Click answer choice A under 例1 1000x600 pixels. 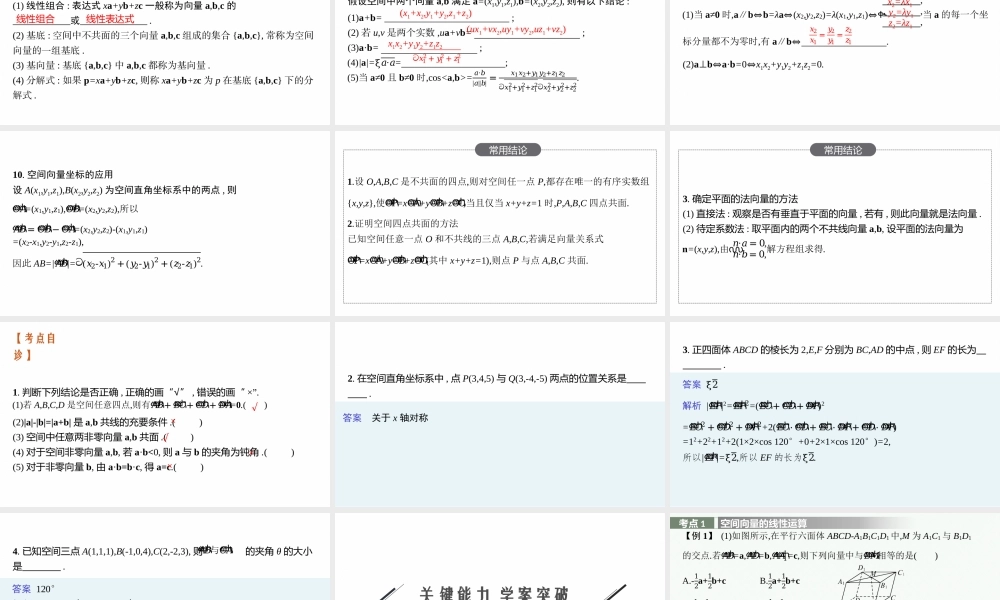[x=704, y=579]
